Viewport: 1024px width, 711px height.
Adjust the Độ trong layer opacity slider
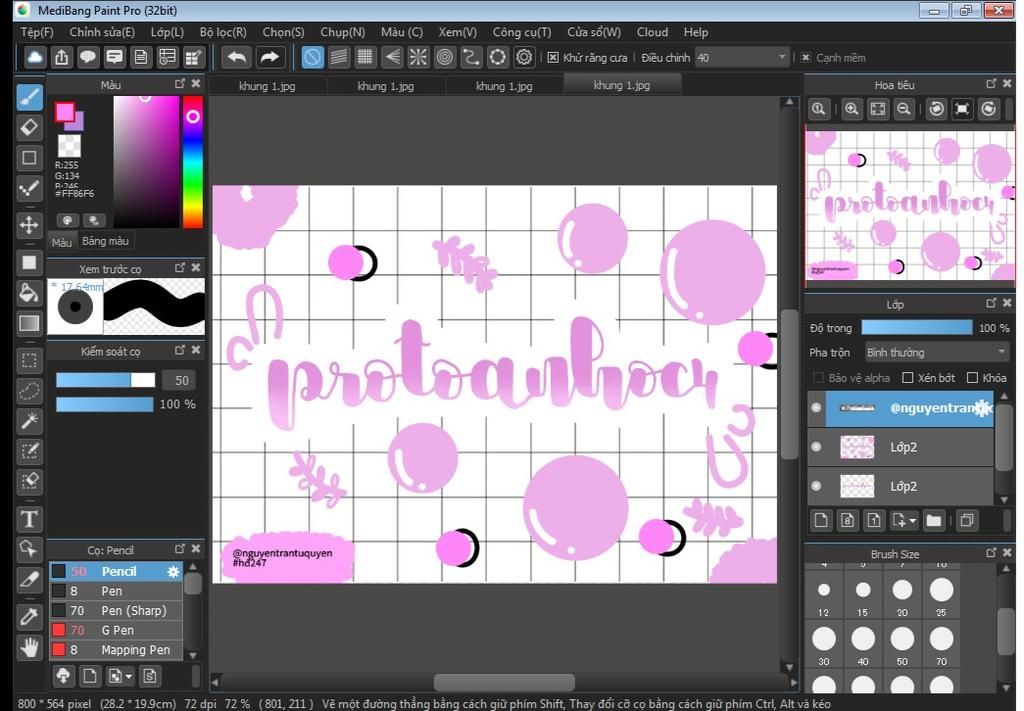[917, 328]
